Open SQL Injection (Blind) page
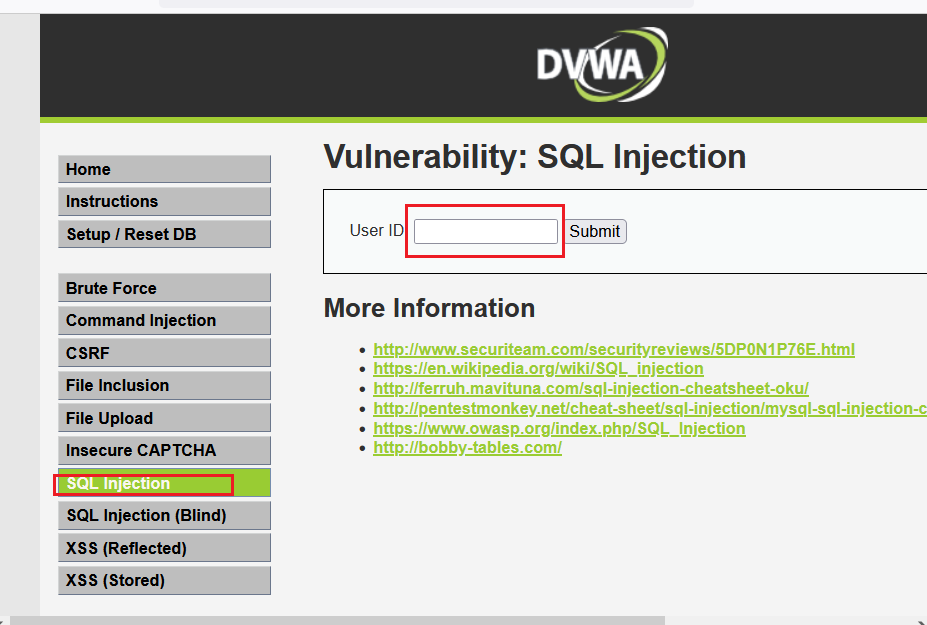 [164, 516]
